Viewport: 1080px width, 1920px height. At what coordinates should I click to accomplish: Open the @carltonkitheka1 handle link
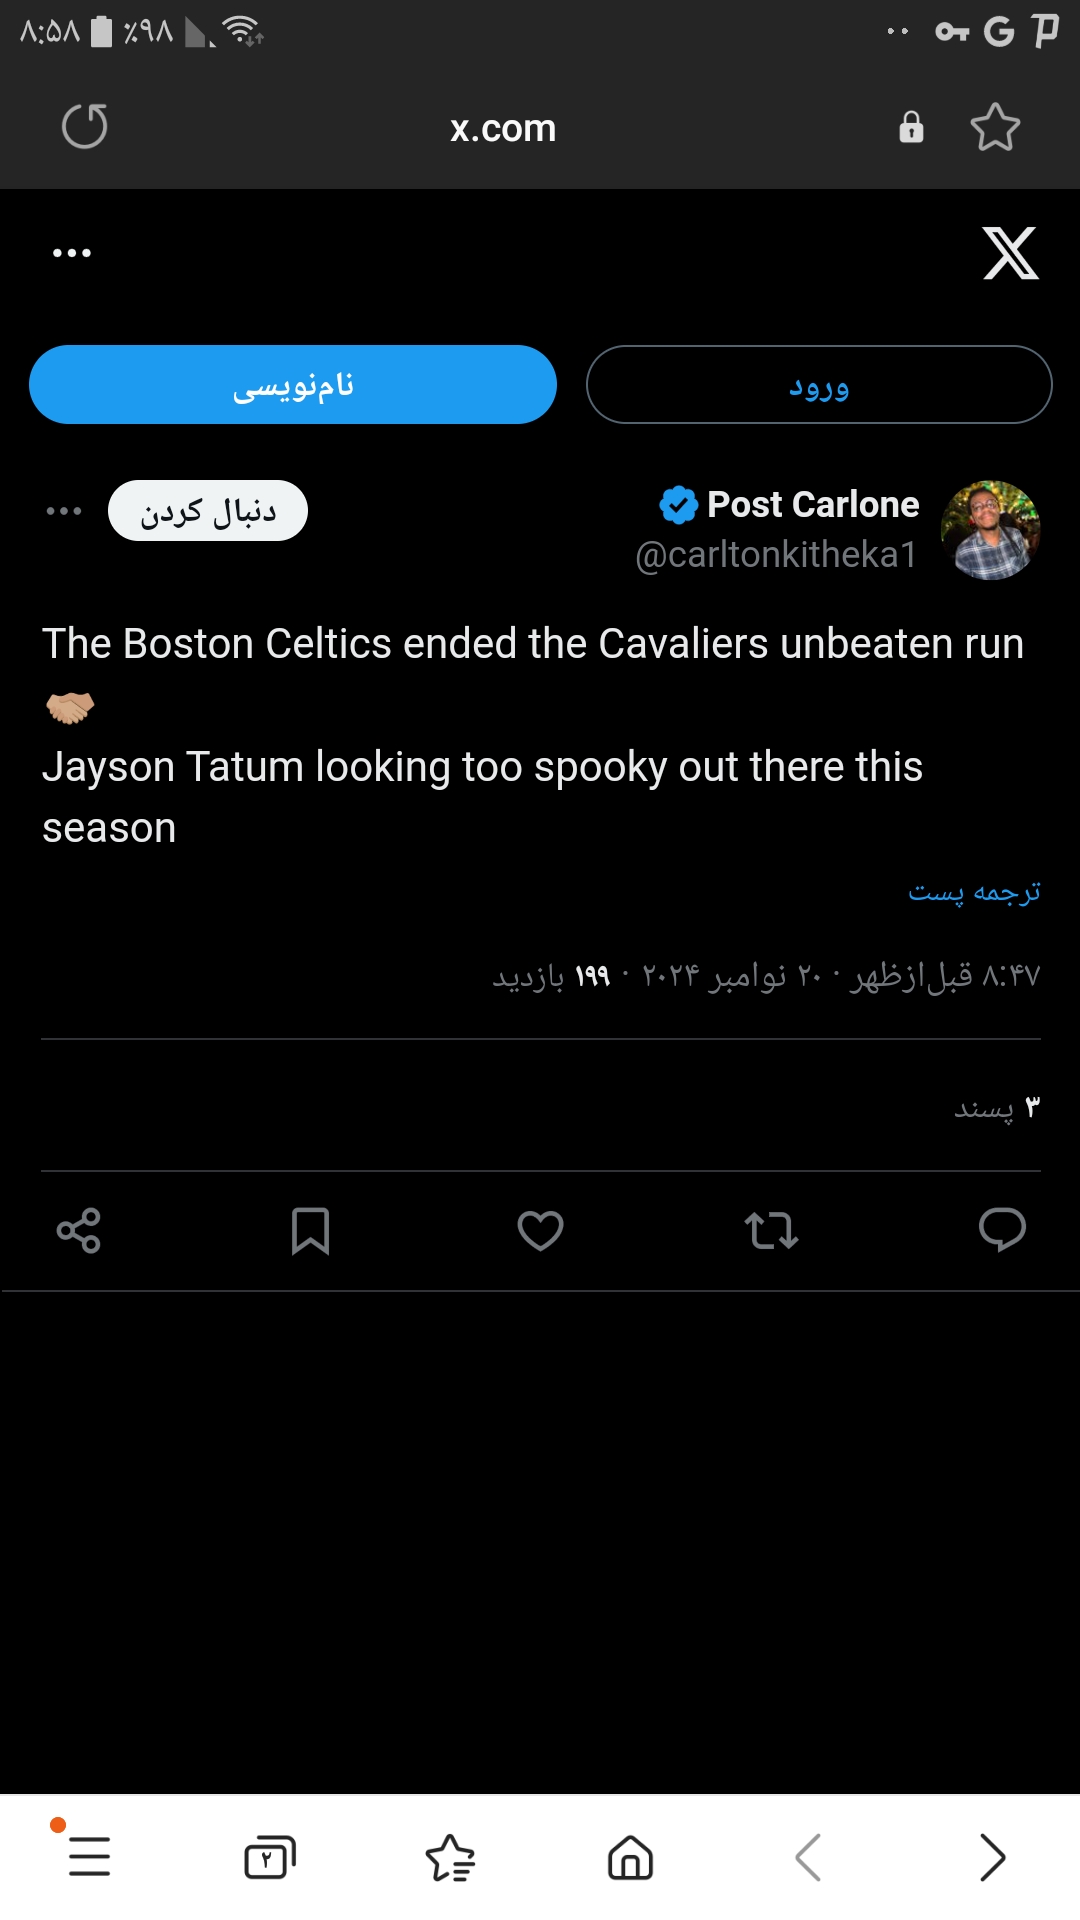776,555
